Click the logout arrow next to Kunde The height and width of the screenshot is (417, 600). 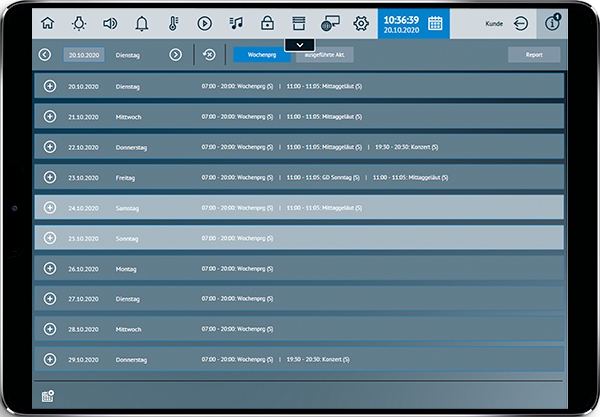tap(521, 24)
